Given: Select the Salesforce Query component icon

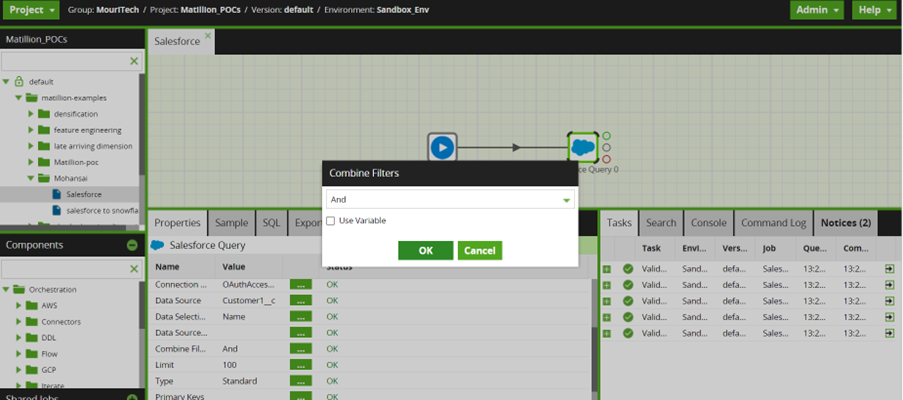Looking at the screenshot, I should pyautogui.click(x=582, y=147).
